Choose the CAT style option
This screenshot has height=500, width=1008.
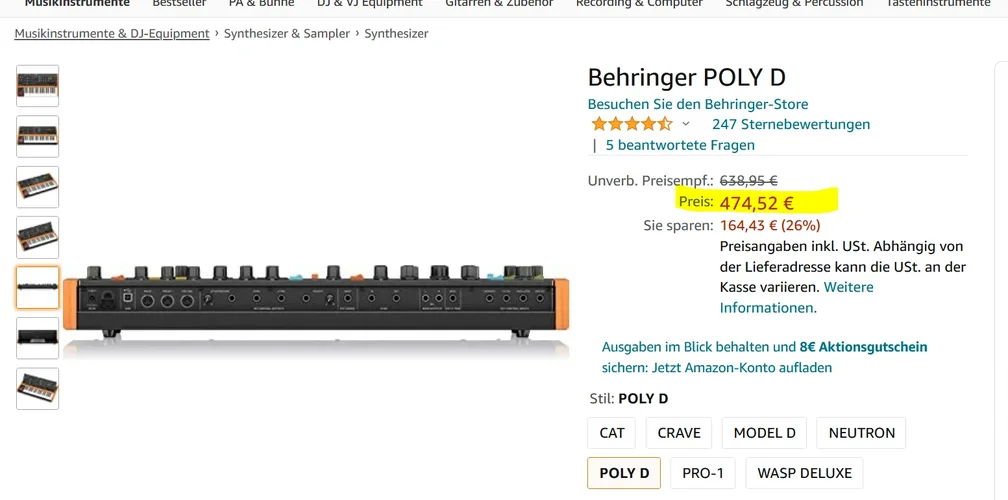612,433
